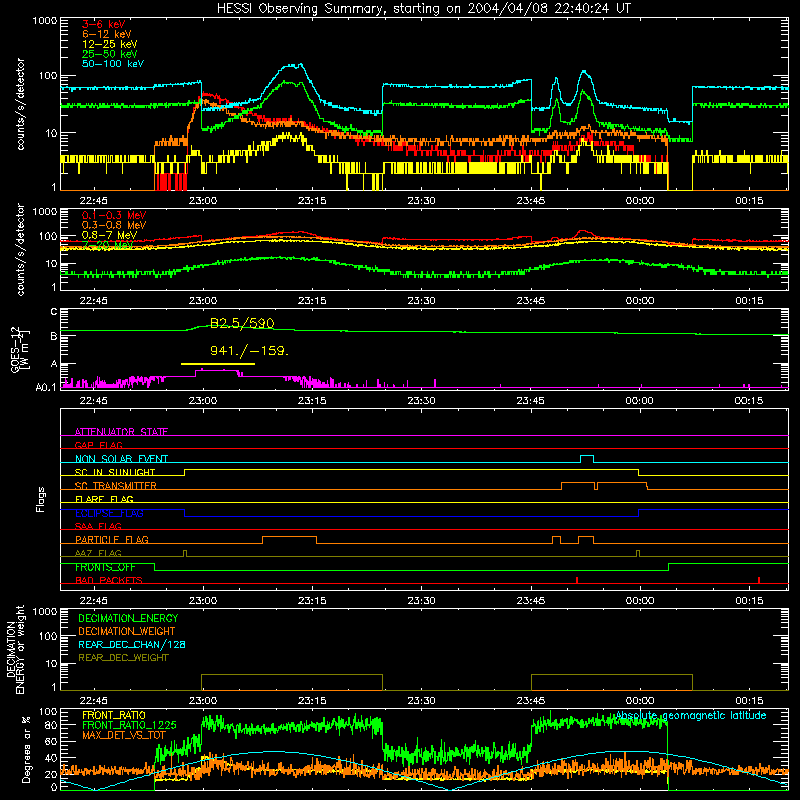800x800 pixels.
Task: Select the FRONTS_OFF flag label
Action: click(105, 567)
